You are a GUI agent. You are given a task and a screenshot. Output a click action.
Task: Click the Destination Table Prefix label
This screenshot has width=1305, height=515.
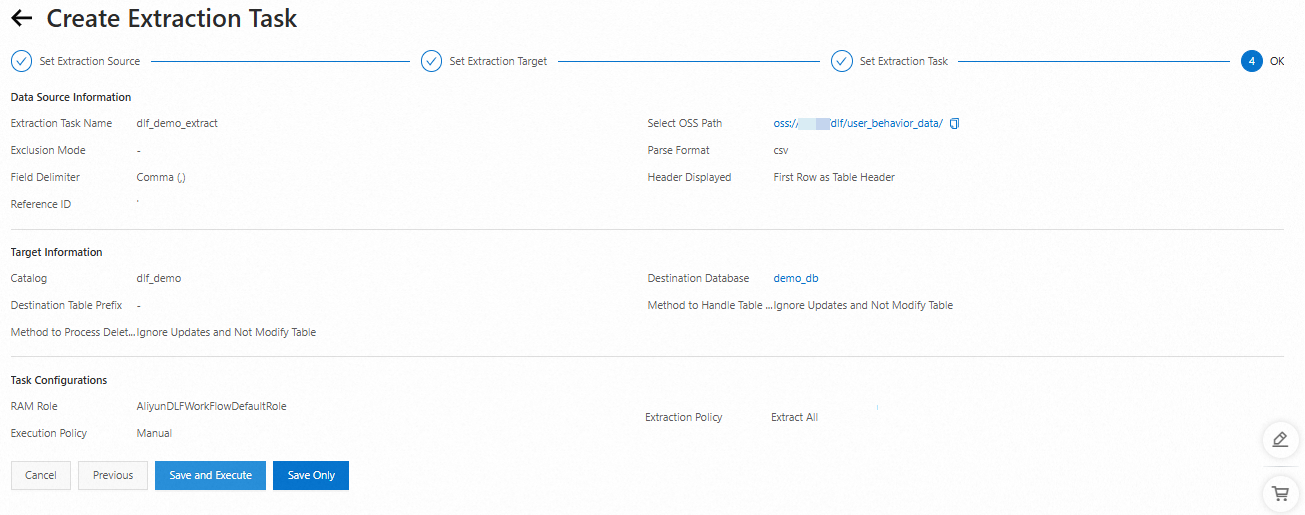coord(66,305)
